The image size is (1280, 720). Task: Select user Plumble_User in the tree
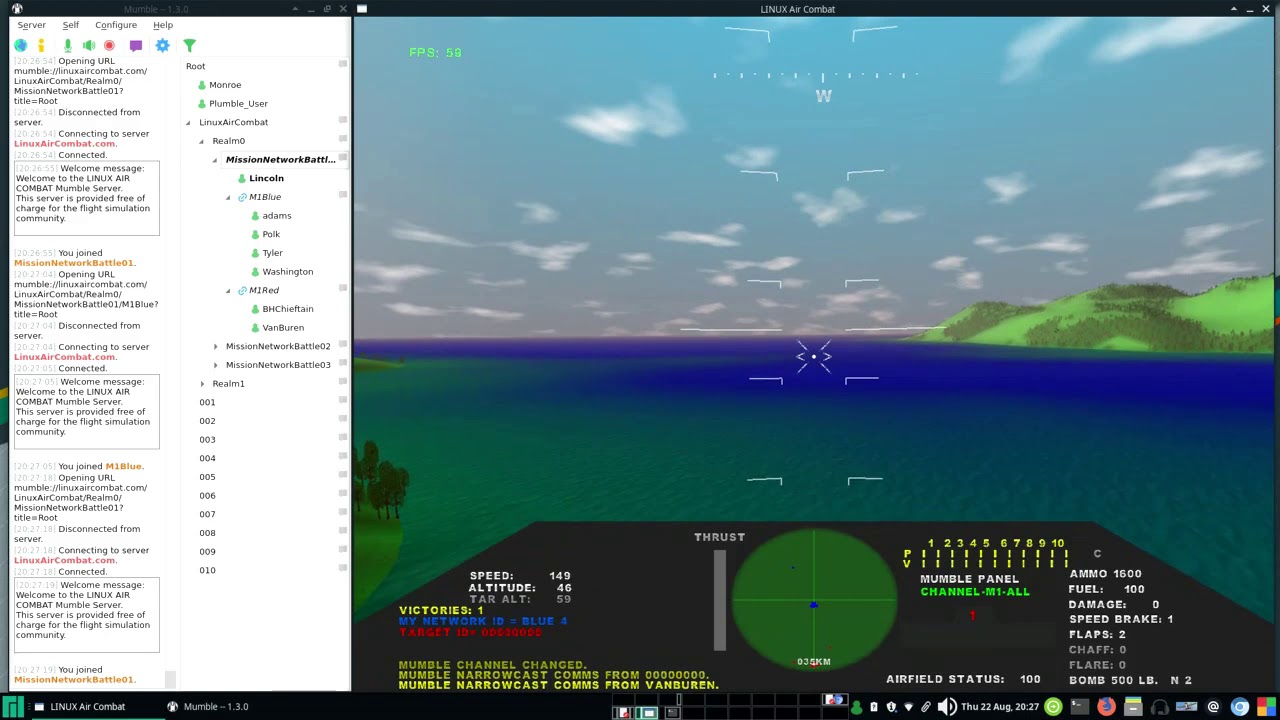click(238, 104)
